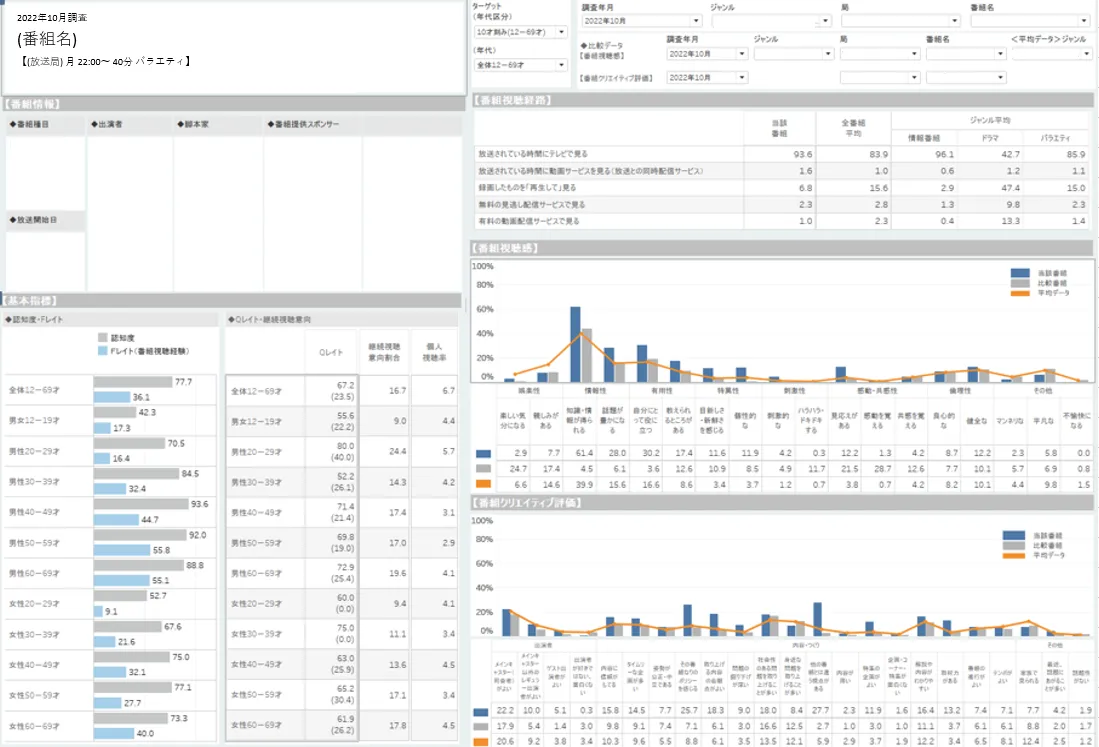1099x747 pixels.
Task: Click 男性40-49才 awareness bar labeled 93.6
Action: coord(142,504)
